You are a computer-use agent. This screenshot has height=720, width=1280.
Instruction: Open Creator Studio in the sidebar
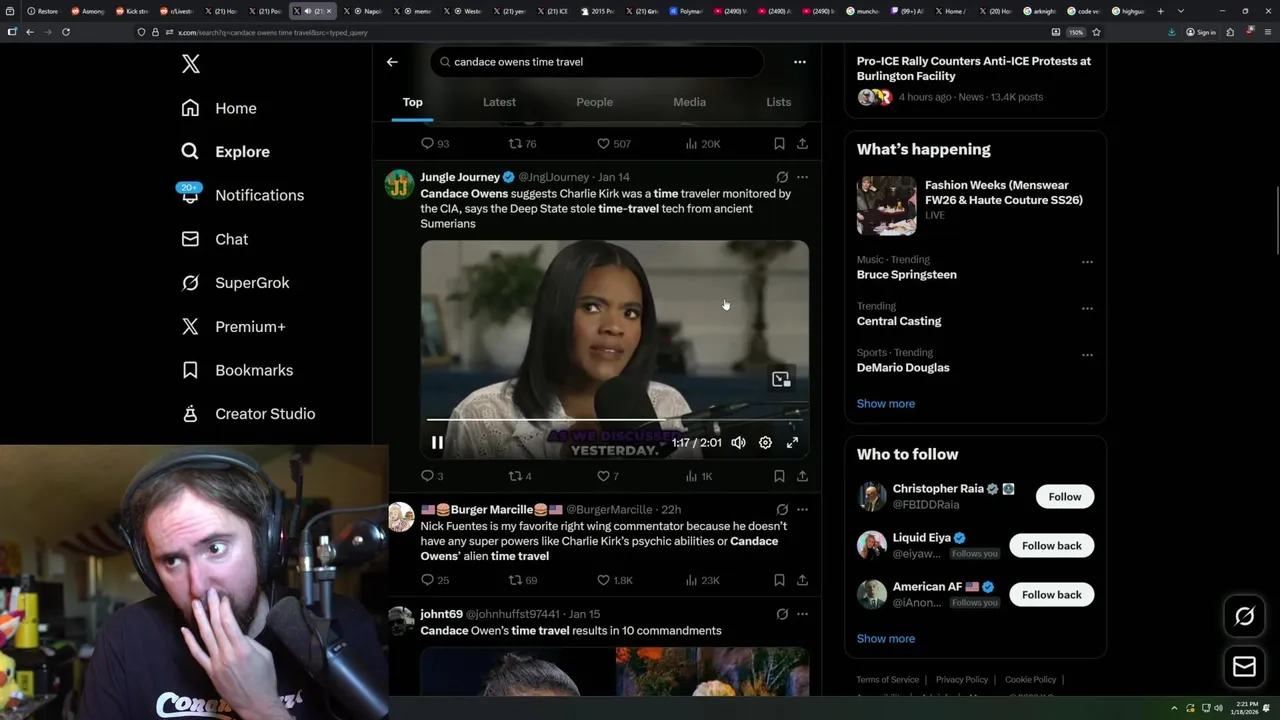click(247, 414)
